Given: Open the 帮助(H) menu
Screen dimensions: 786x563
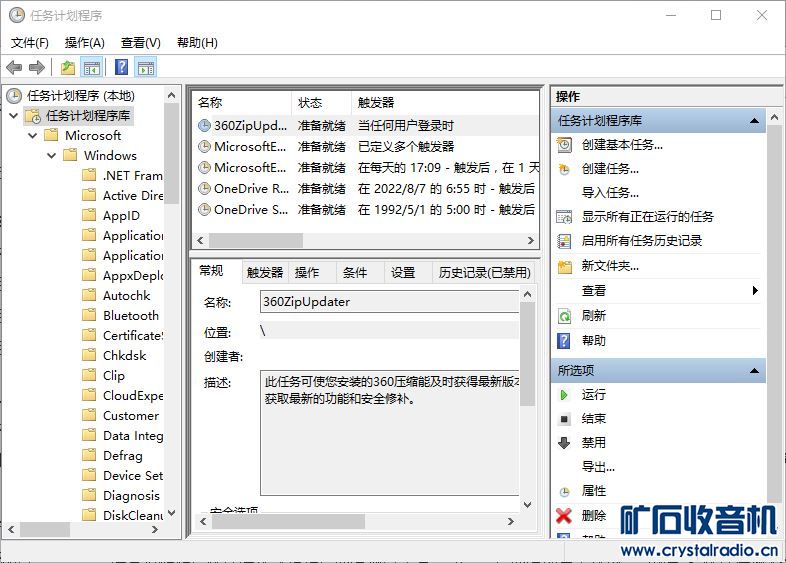Looking at the screenshot, I should coord(198,43).
